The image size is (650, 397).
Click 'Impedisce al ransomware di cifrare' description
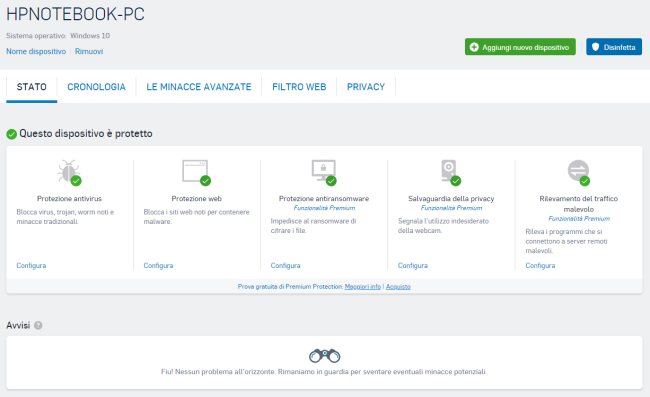[x=313, y=226]
